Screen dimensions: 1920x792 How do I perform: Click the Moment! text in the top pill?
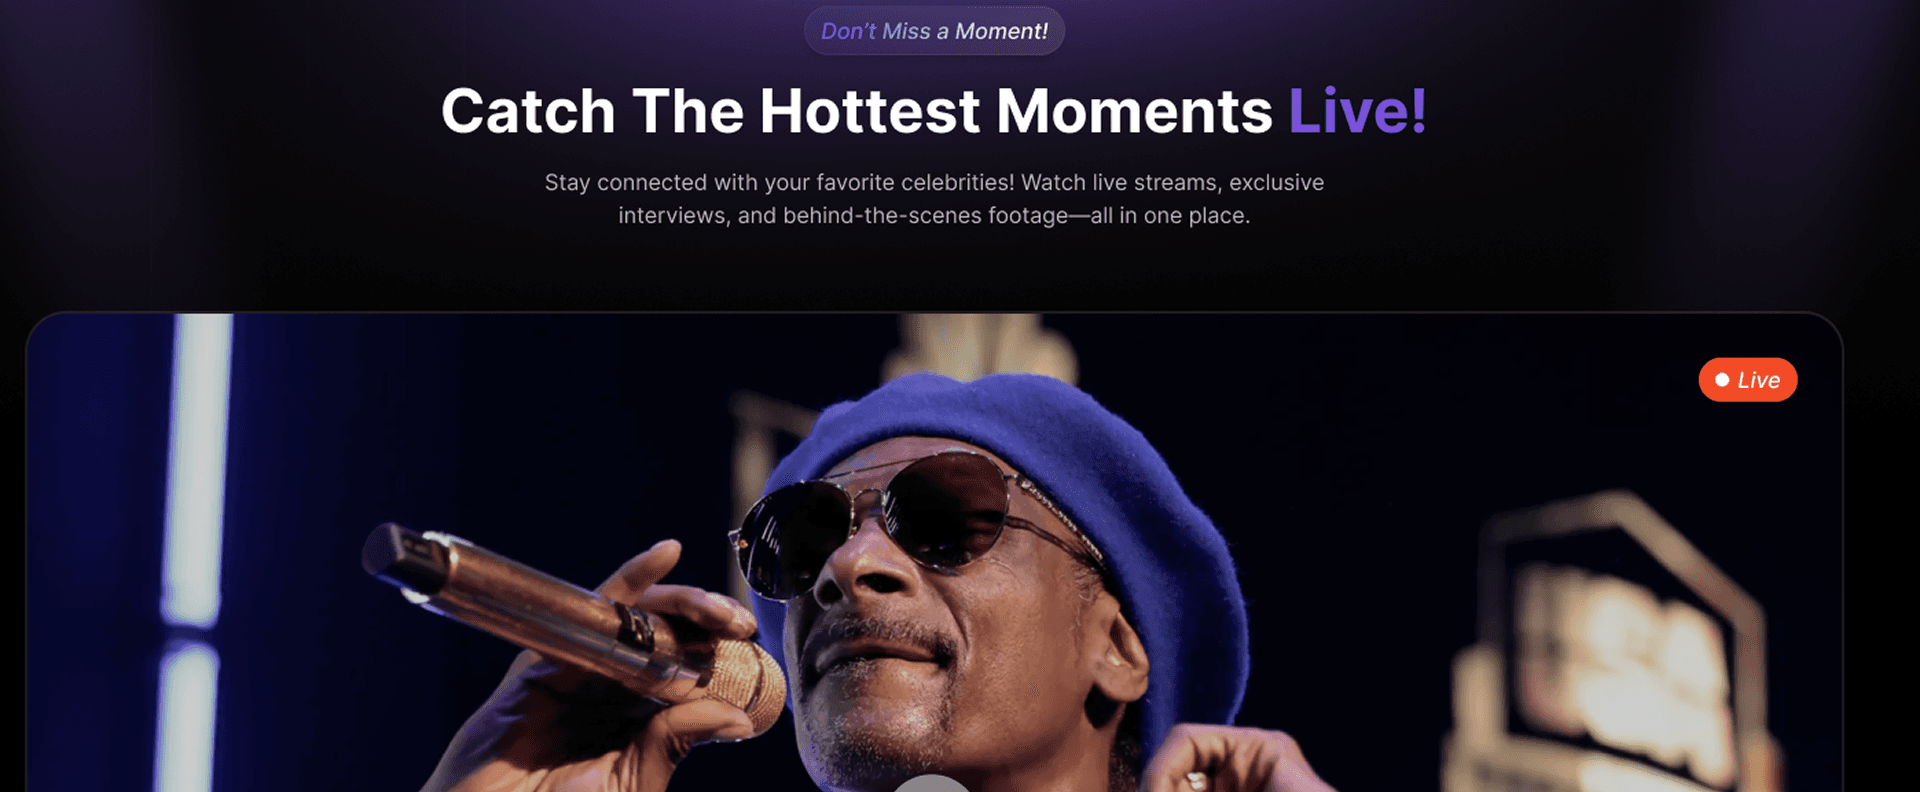click(1001, 31)
